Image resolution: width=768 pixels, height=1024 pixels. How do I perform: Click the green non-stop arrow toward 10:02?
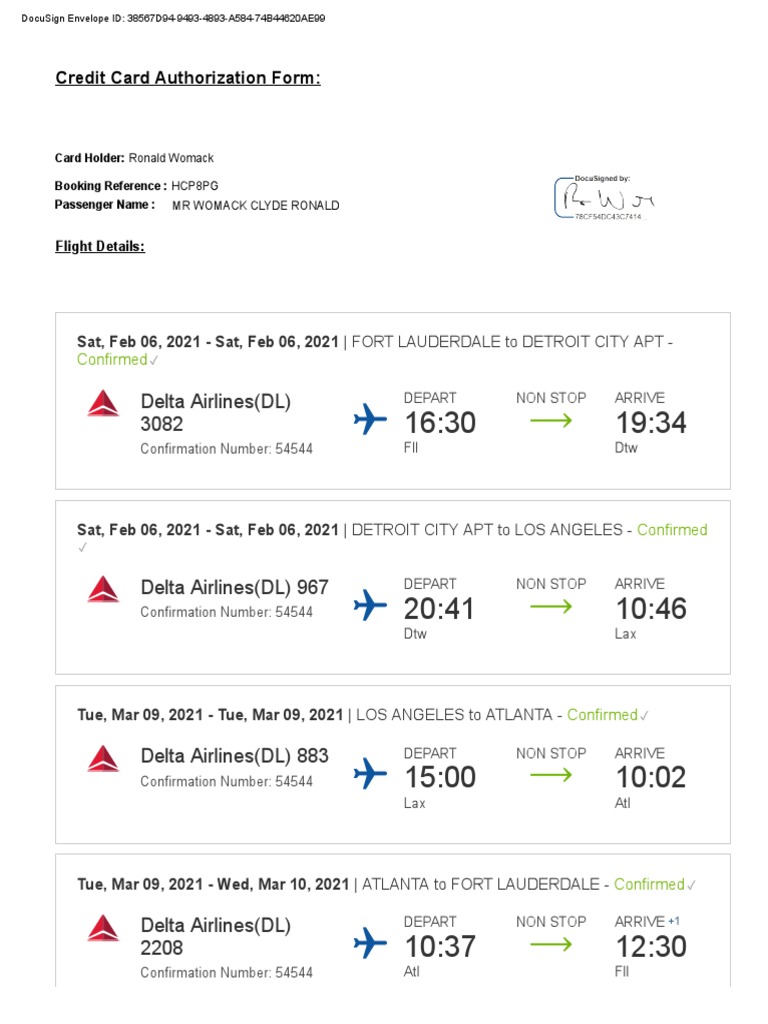[551, 775]
